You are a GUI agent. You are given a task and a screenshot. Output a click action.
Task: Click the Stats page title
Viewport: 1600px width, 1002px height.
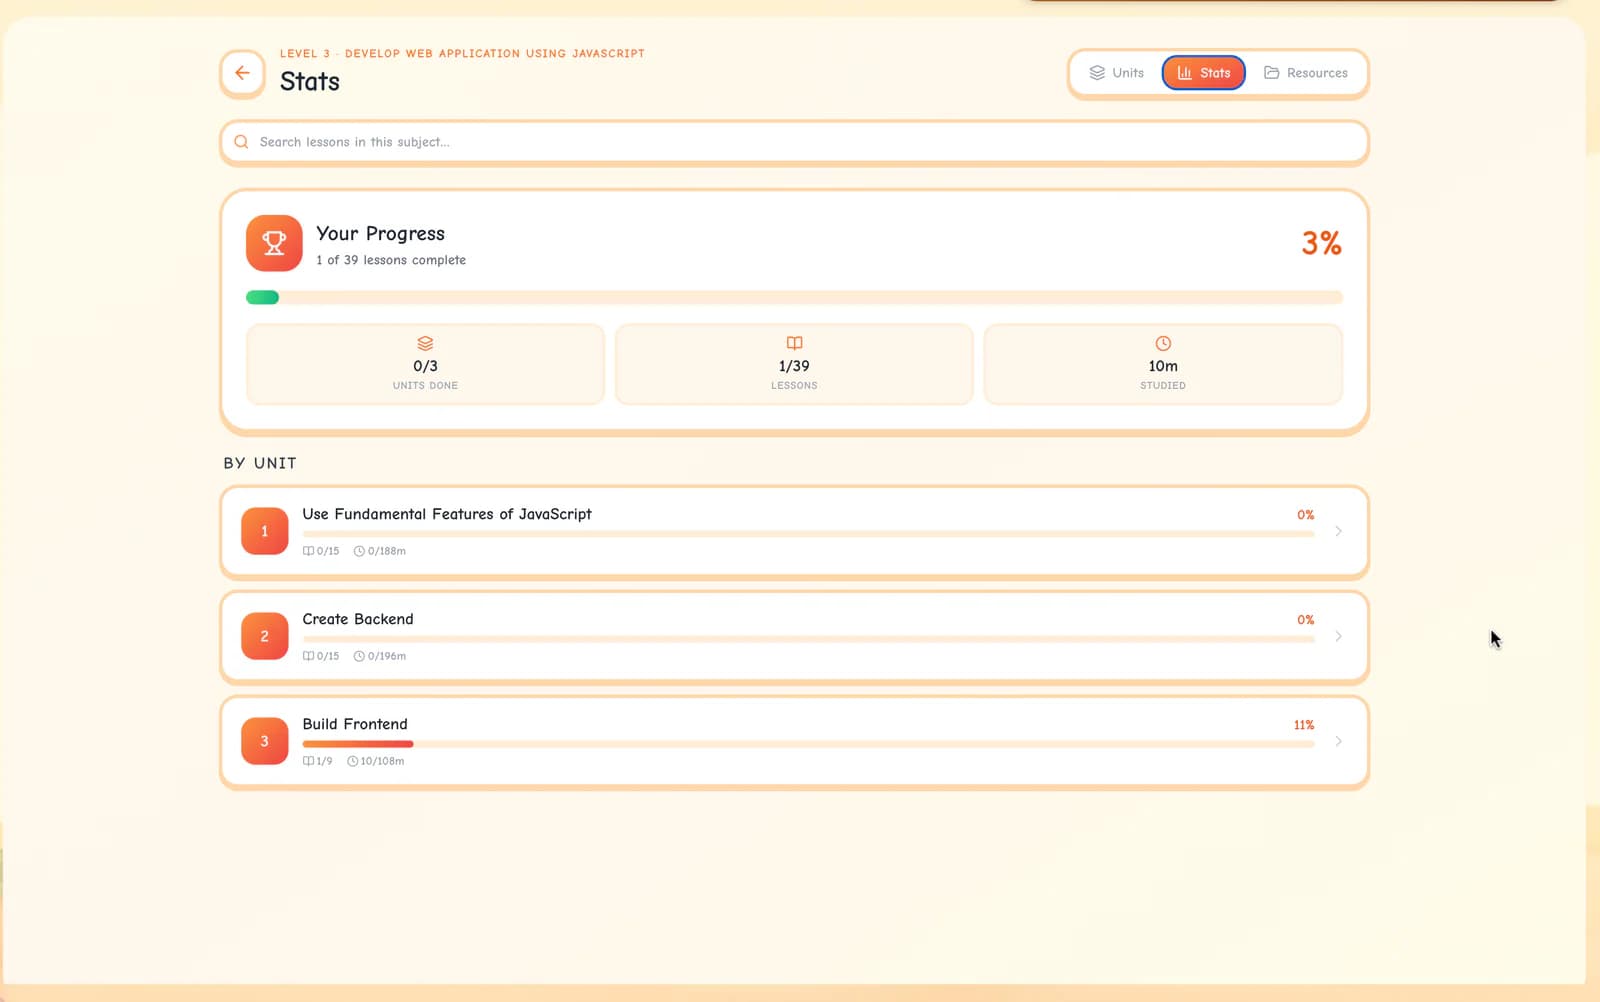310,81
